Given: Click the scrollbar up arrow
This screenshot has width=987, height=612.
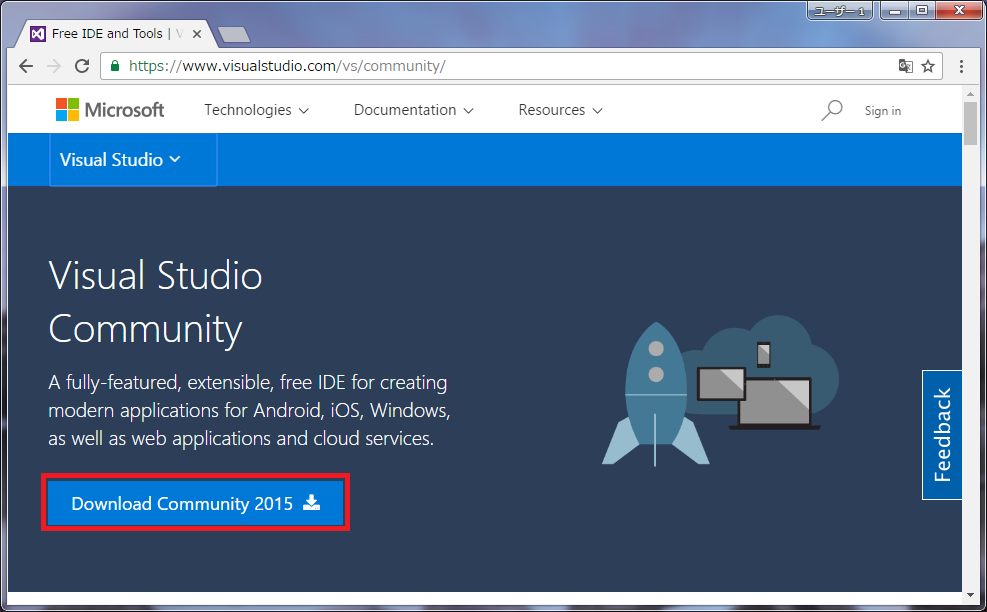Looking at the screenshot, I should tap(970, 94).
